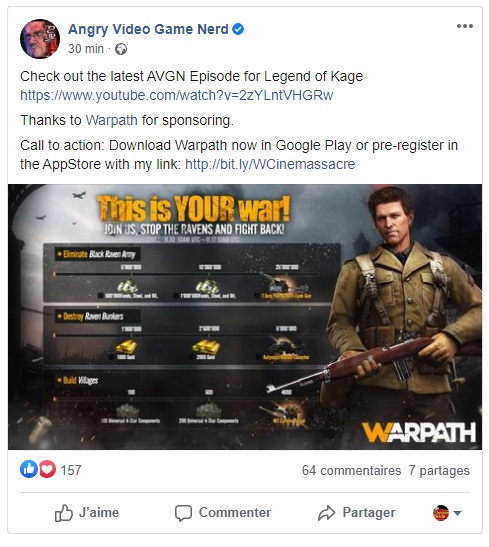The width and height of the screenshot is (489, 547).
Task: Click the 157 reactions count
Action: pyautogui.click(x=71, y=470)
